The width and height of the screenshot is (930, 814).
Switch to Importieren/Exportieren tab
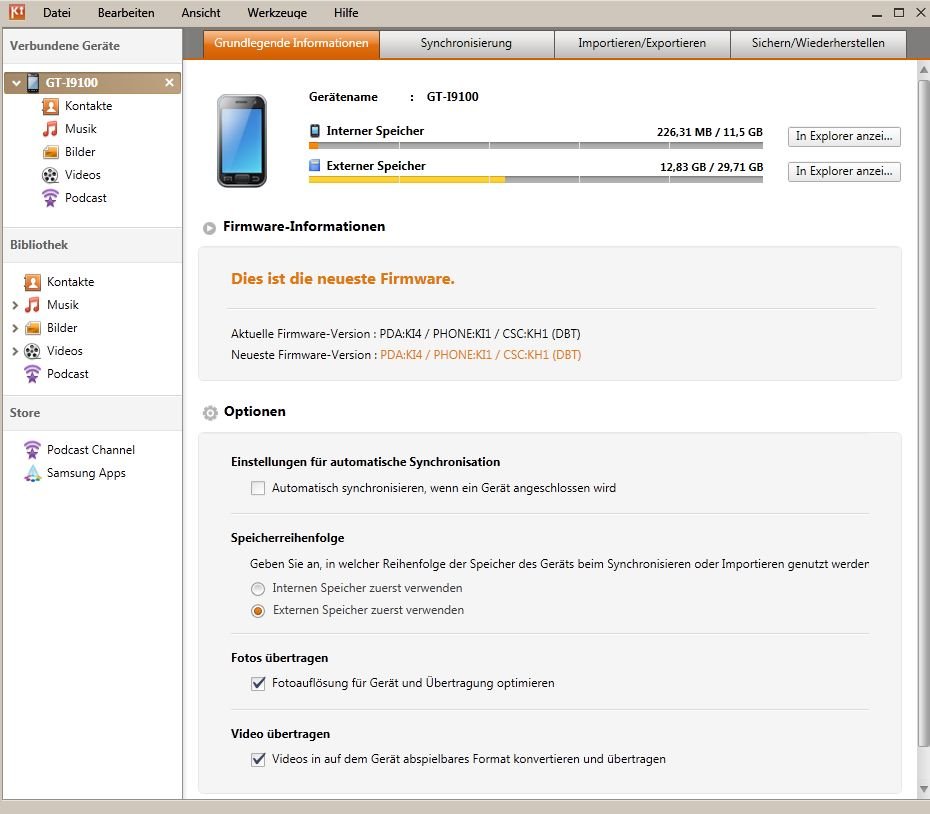[x=642, y=44]
